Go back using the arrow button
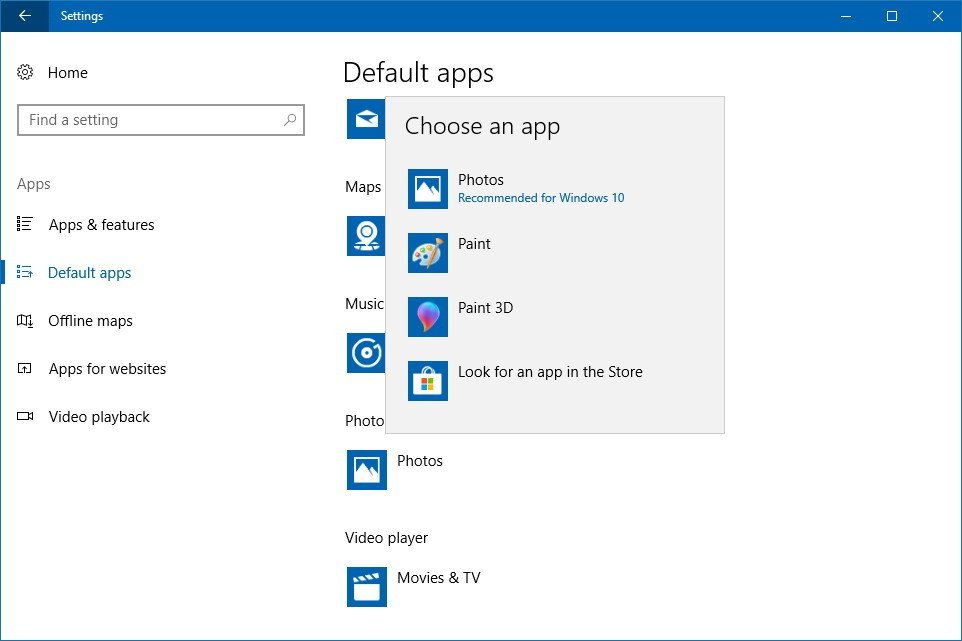The height and width of the screenshot is (641, 962). (x=24, y=16)
